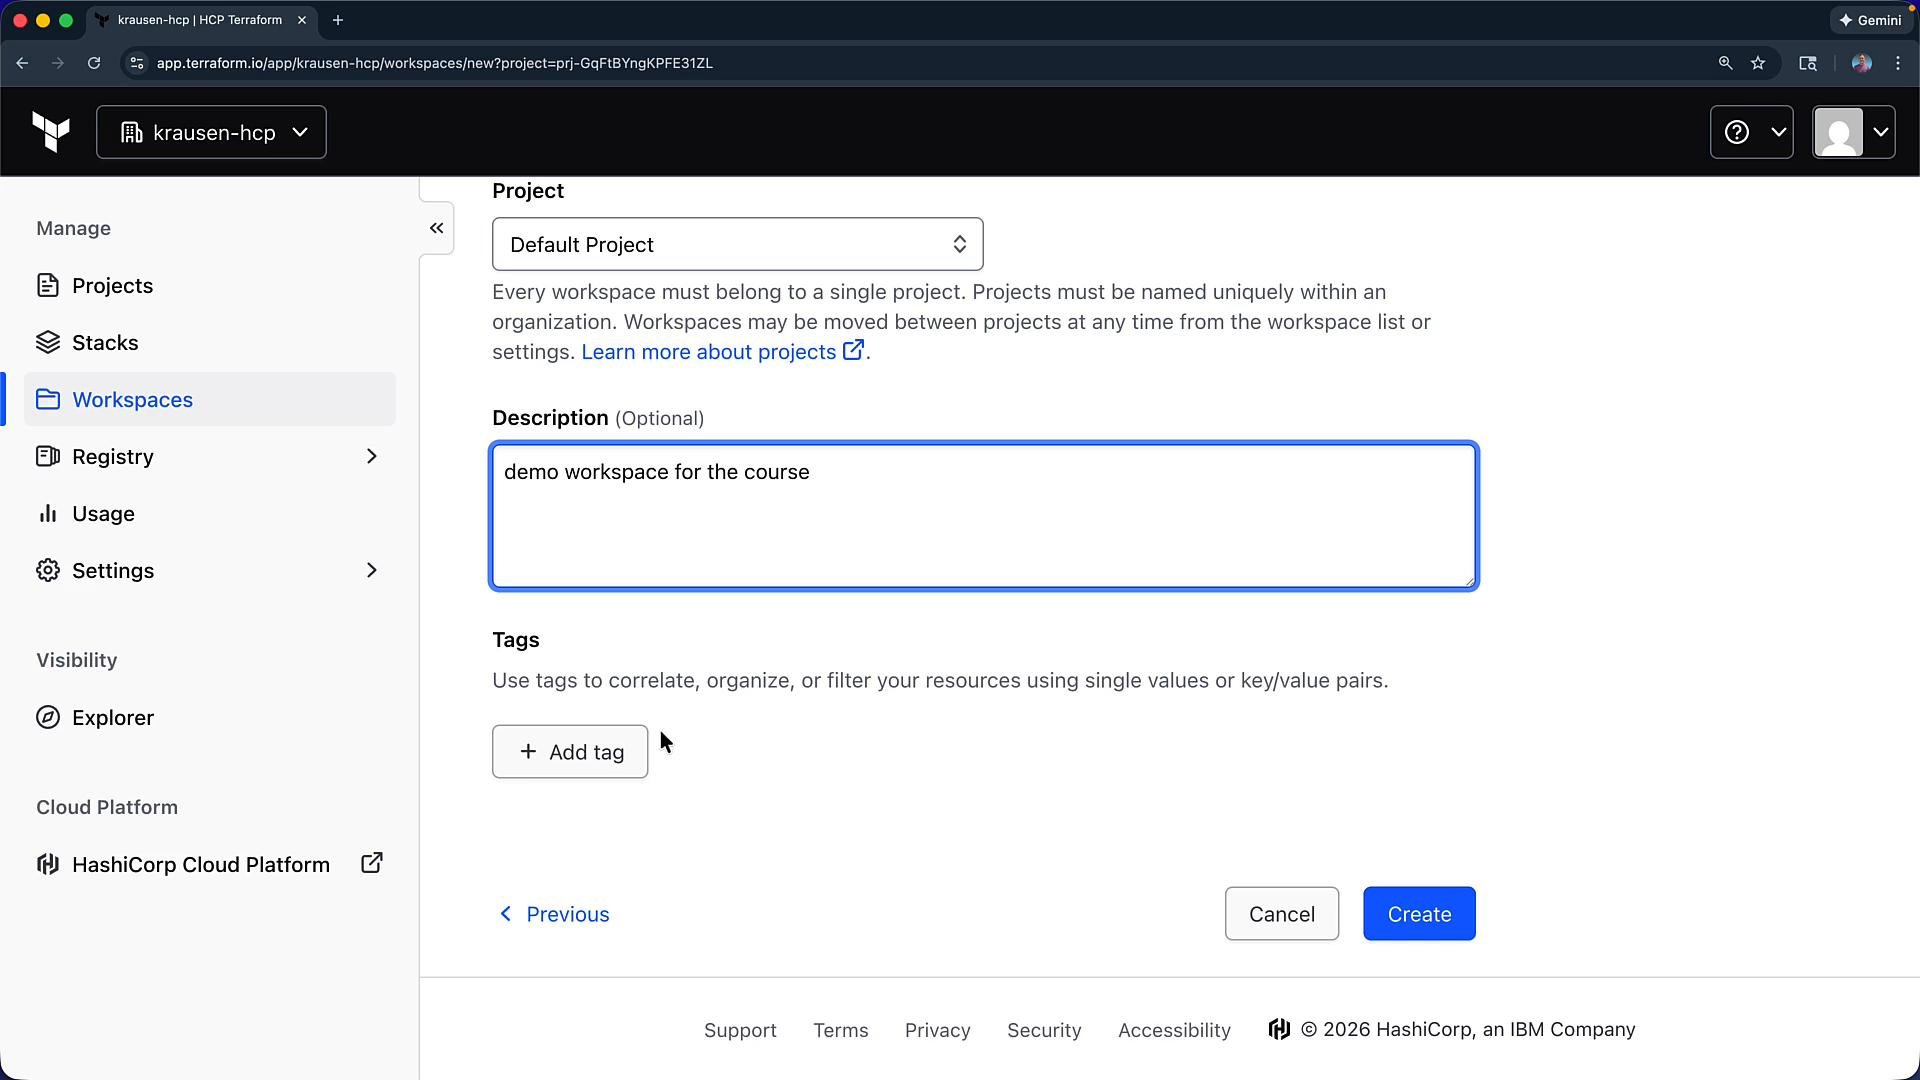Follow Learn more about projects link
This screenshot has height=1080, width=1920.
722,352
